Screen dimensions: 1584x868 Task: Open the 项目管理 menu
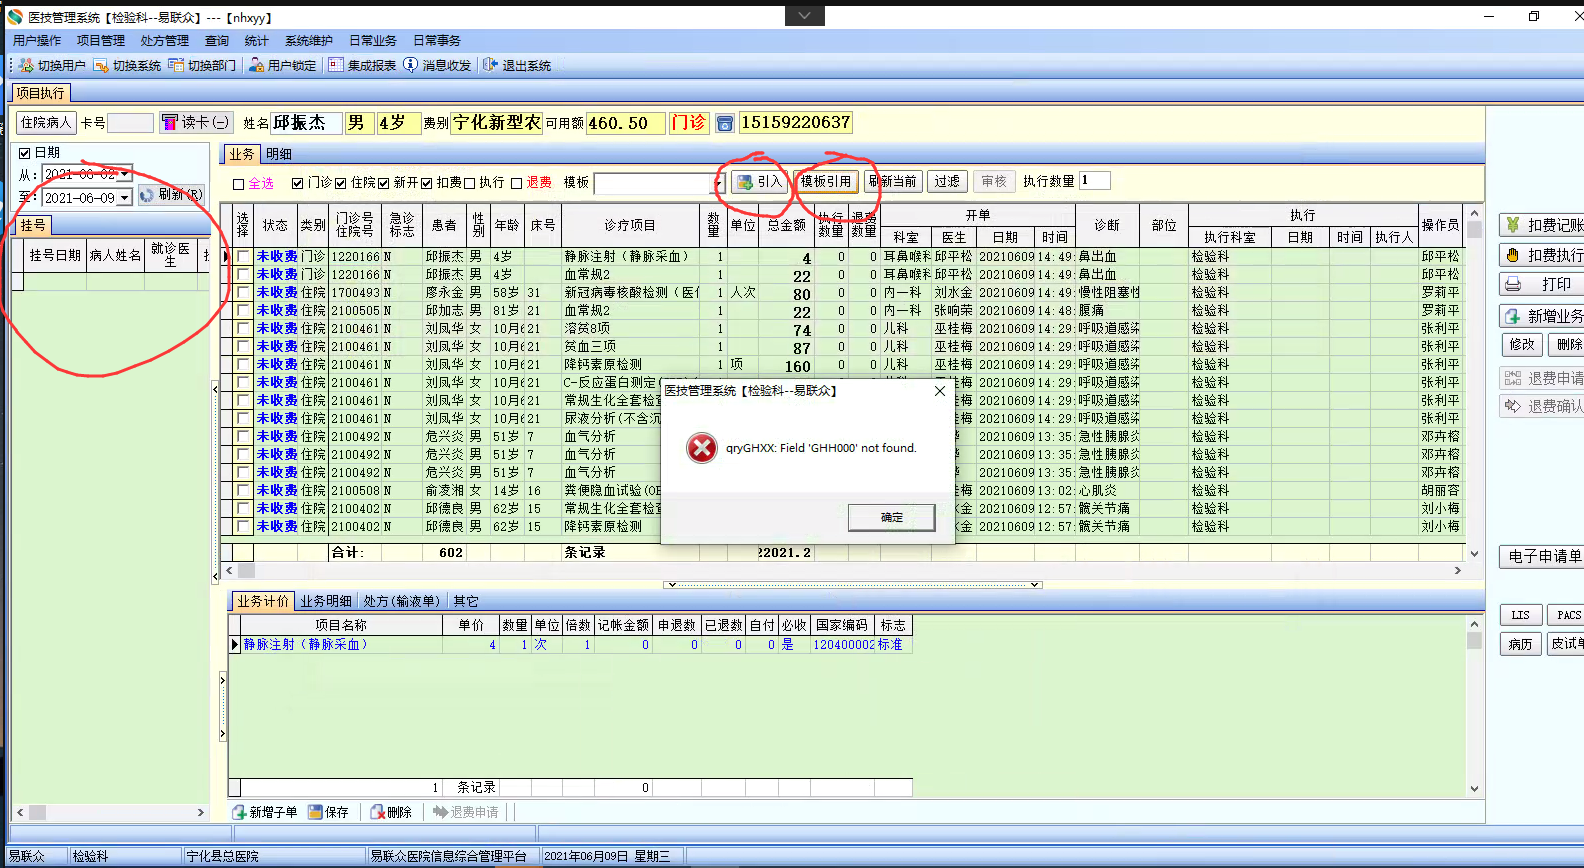click(101, 41)
